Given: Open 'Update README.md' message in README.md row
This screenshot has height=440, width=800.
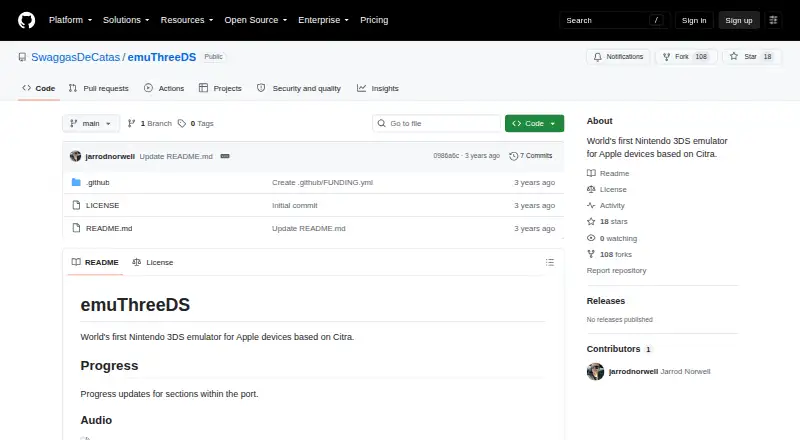Looking at the screenshot, I should click(x=309, y=229).
